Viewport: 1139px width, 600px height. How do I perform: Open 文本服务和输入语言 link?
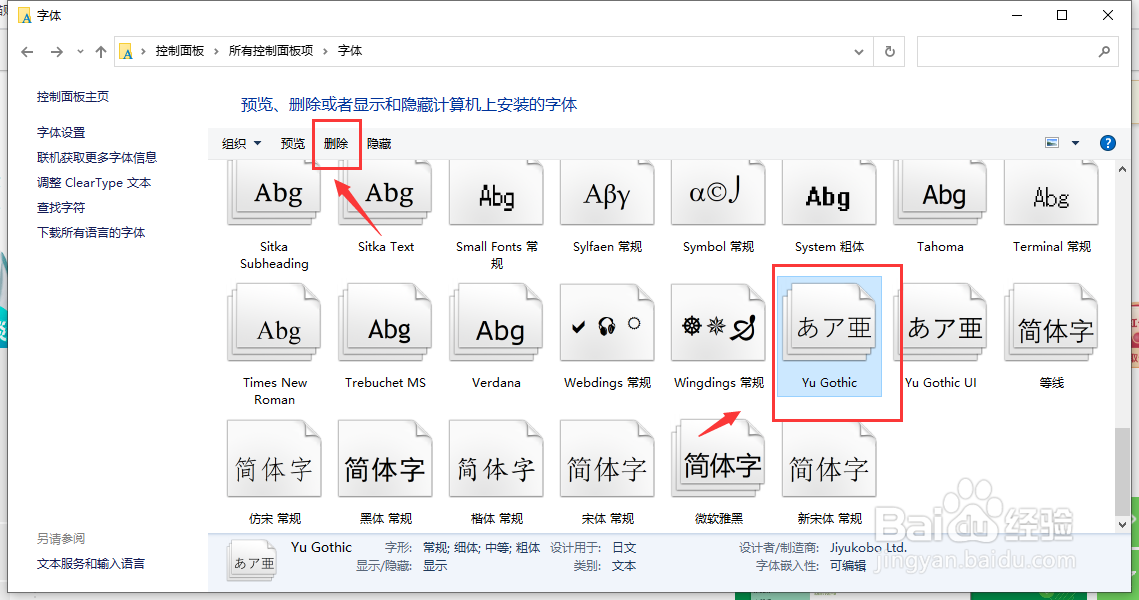91,564
